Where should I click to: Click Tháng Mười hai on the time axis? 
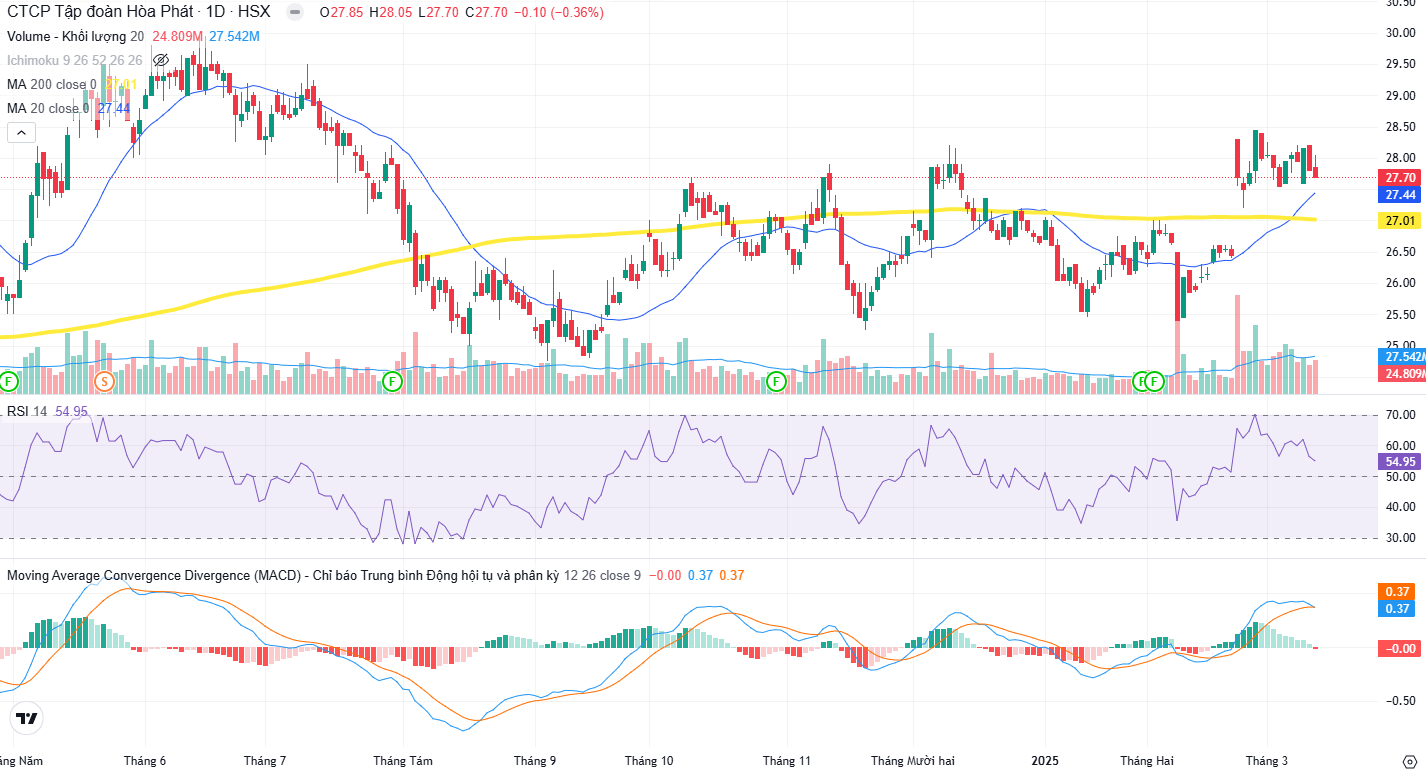coord(913,760)
